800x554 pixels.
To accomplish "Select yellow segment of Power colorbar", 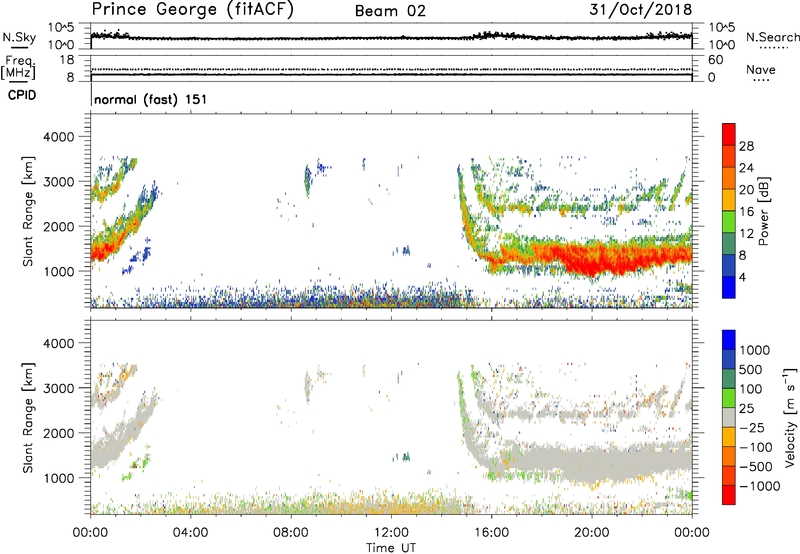I will tap(729, 200).
